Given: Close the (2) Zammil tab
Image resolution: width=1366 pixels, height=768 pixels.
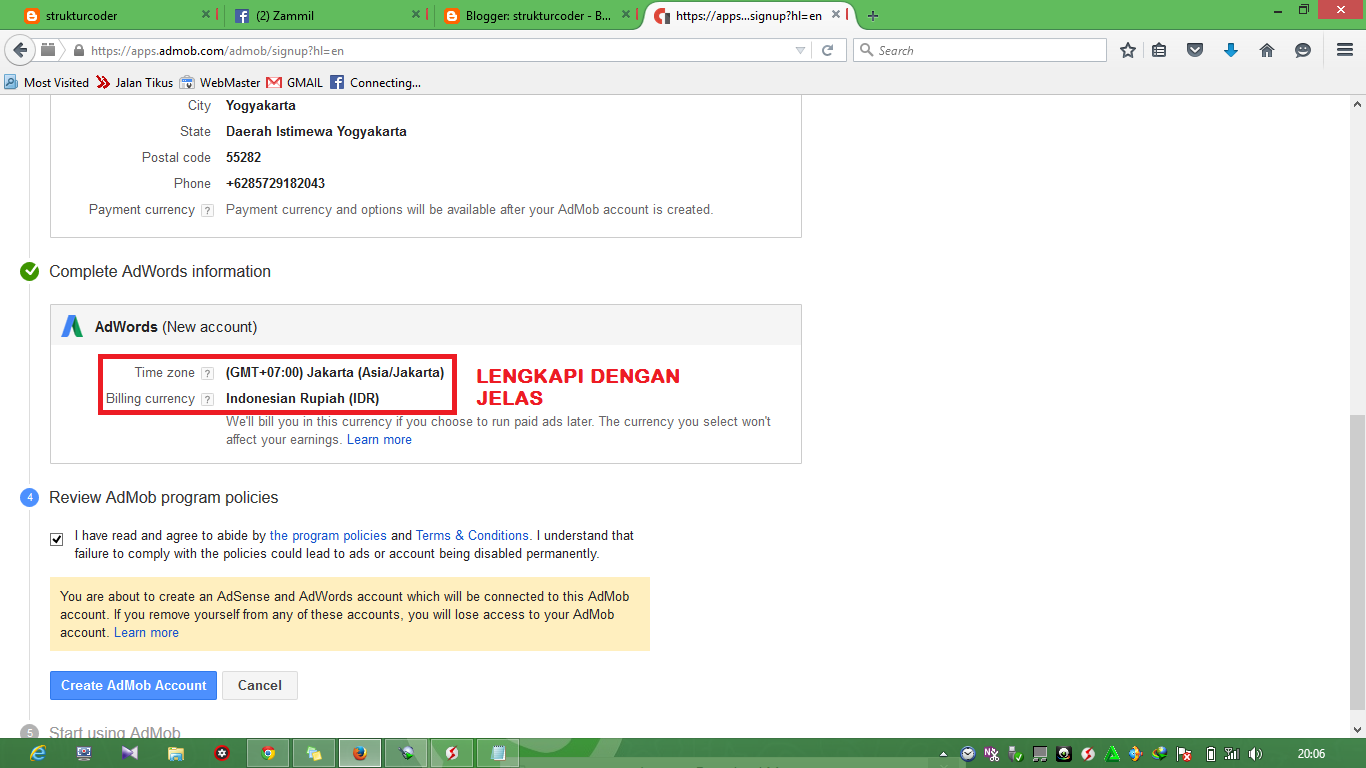Looking at the screenshot, I should click(x=417, y=16).
